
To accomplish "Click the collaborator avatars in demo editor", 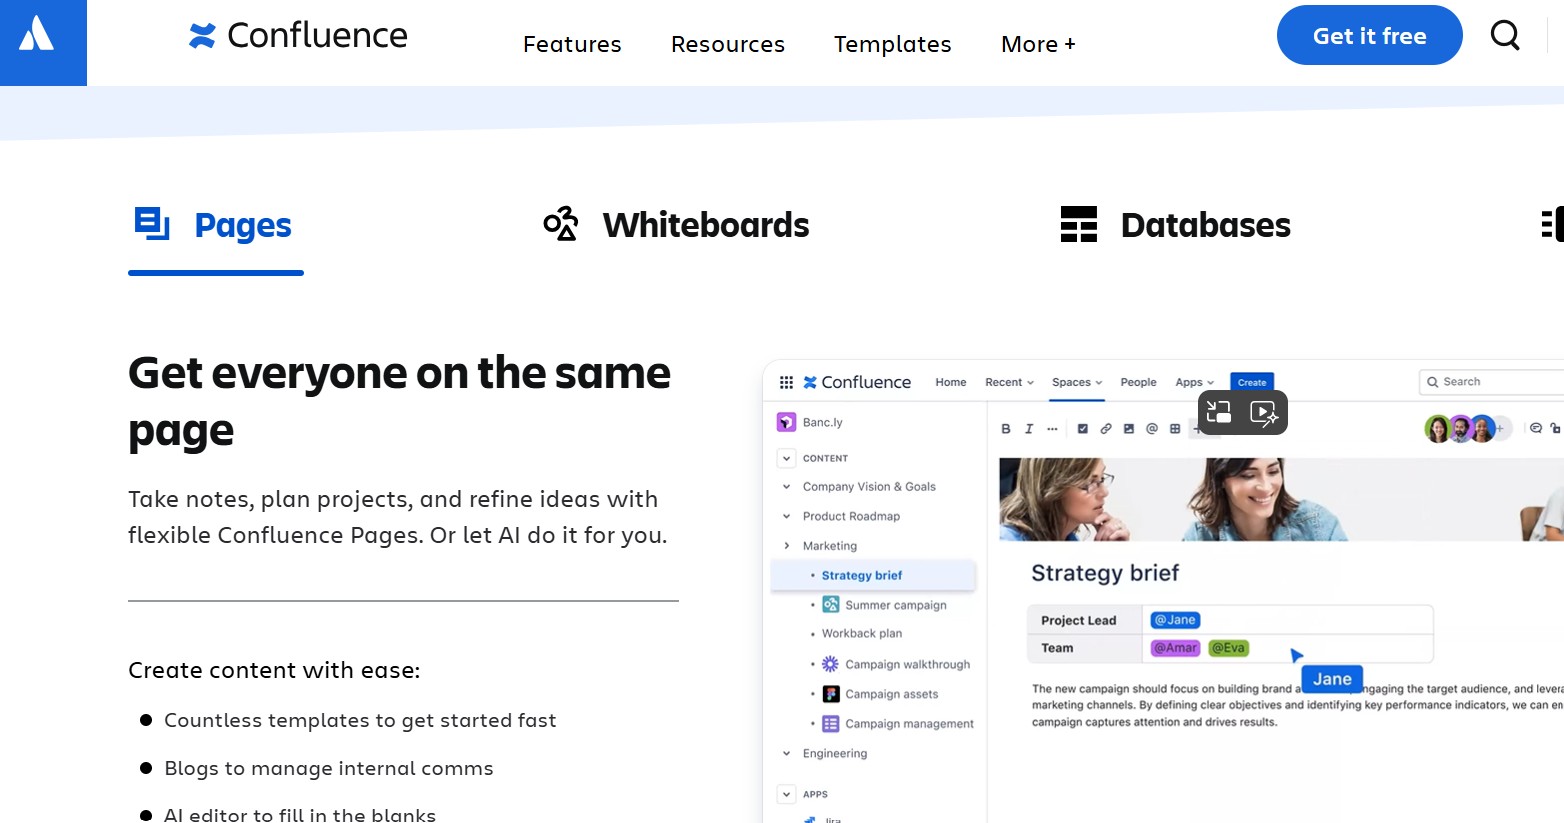I will [1461, 429].
